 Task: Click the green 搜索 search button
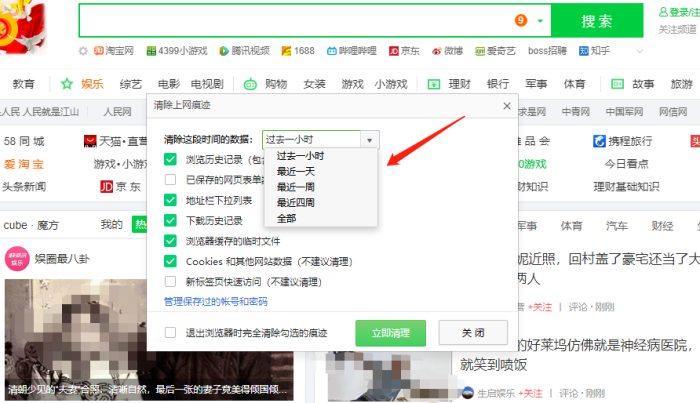click(x=597, y=21)
